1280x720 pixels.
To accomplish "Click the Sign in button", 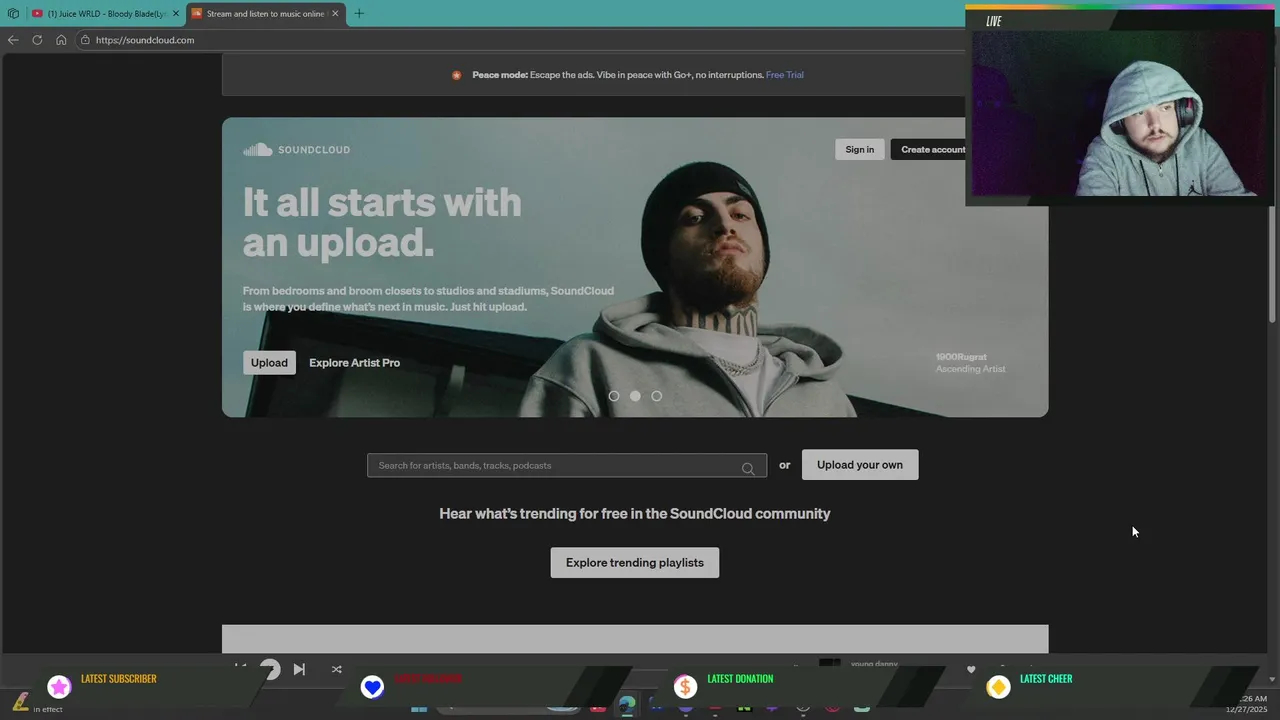I will pyautogui.click(x=859, y=150).
